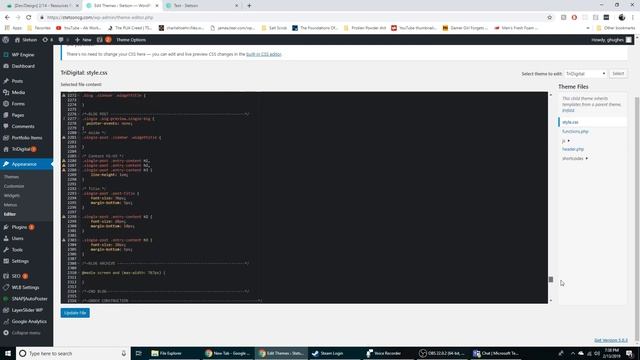Screen dimensions: 640x360
Task: Expand the js folder in Theme Files
Action: click(x=566, y=141)
